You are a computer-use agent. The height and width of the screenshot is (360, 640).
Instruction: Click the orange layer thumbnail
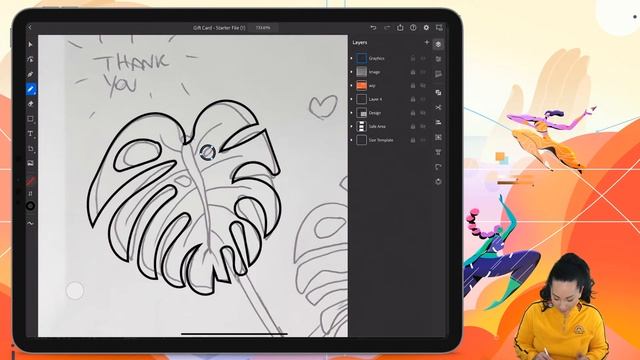pos(362,86)
